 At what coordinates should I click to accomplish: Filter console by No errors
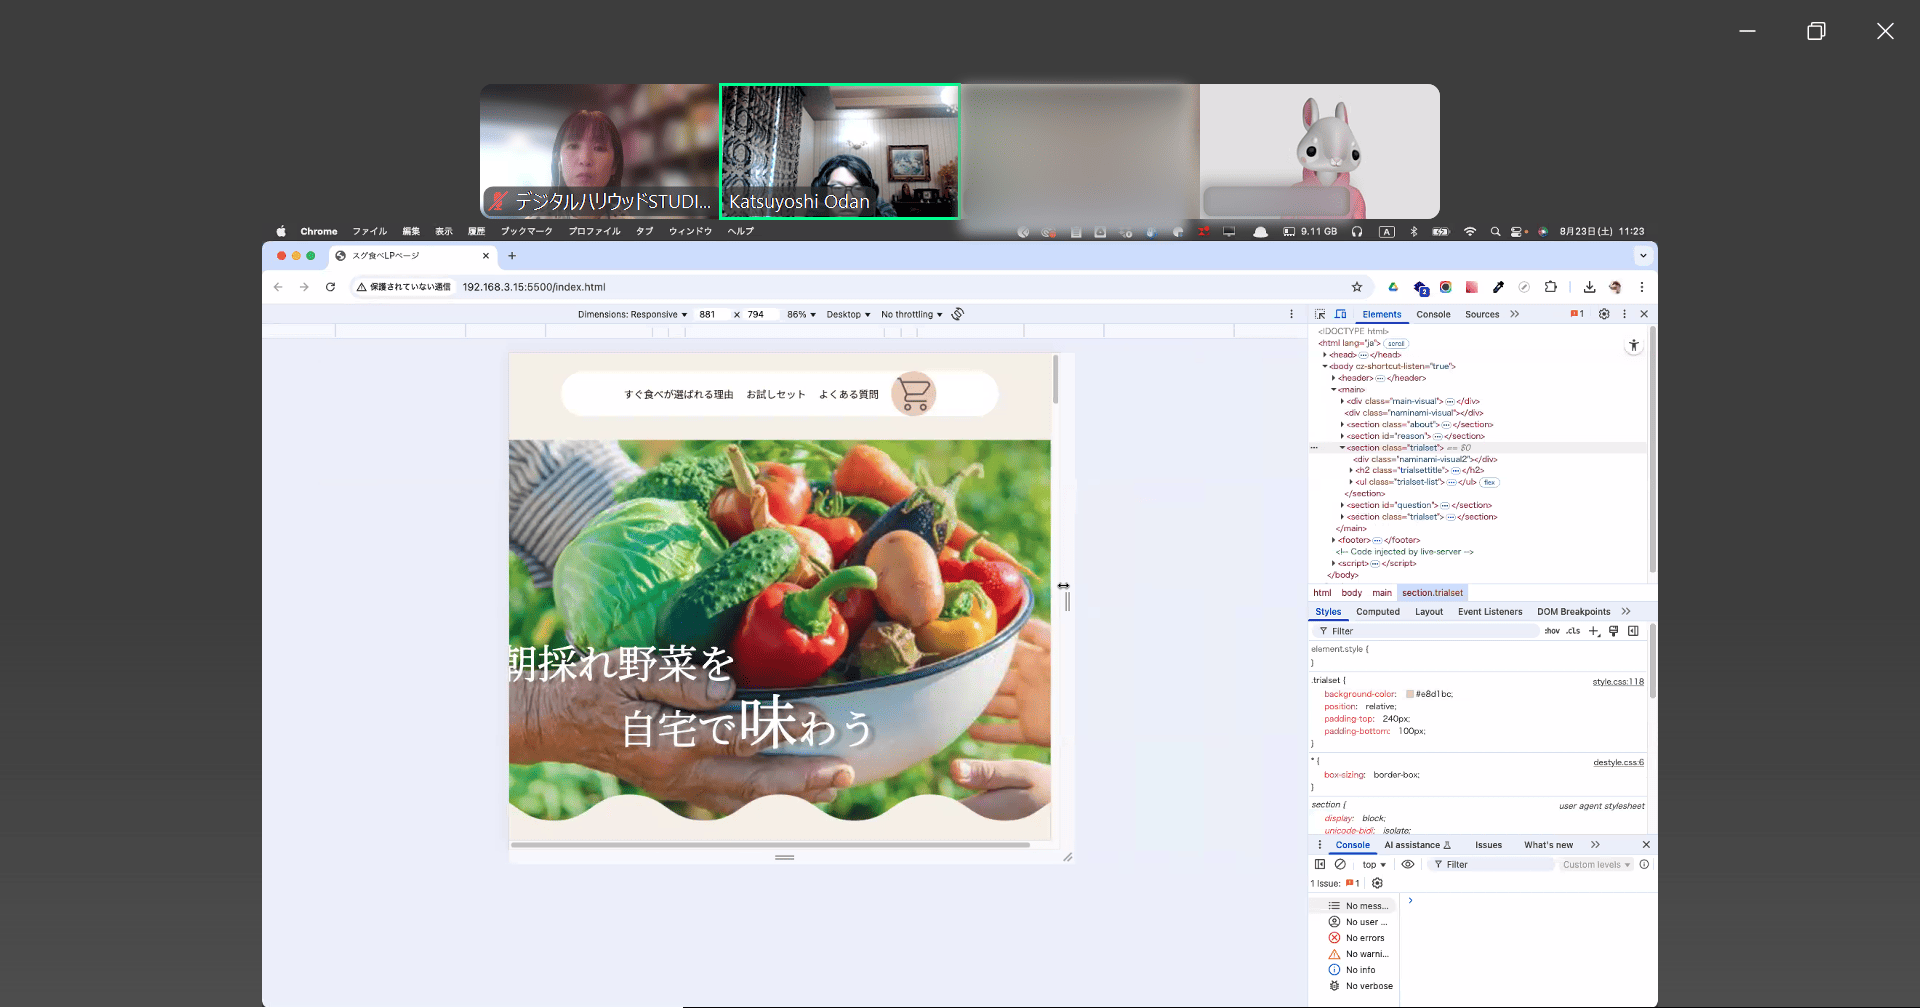[1357, 938]
